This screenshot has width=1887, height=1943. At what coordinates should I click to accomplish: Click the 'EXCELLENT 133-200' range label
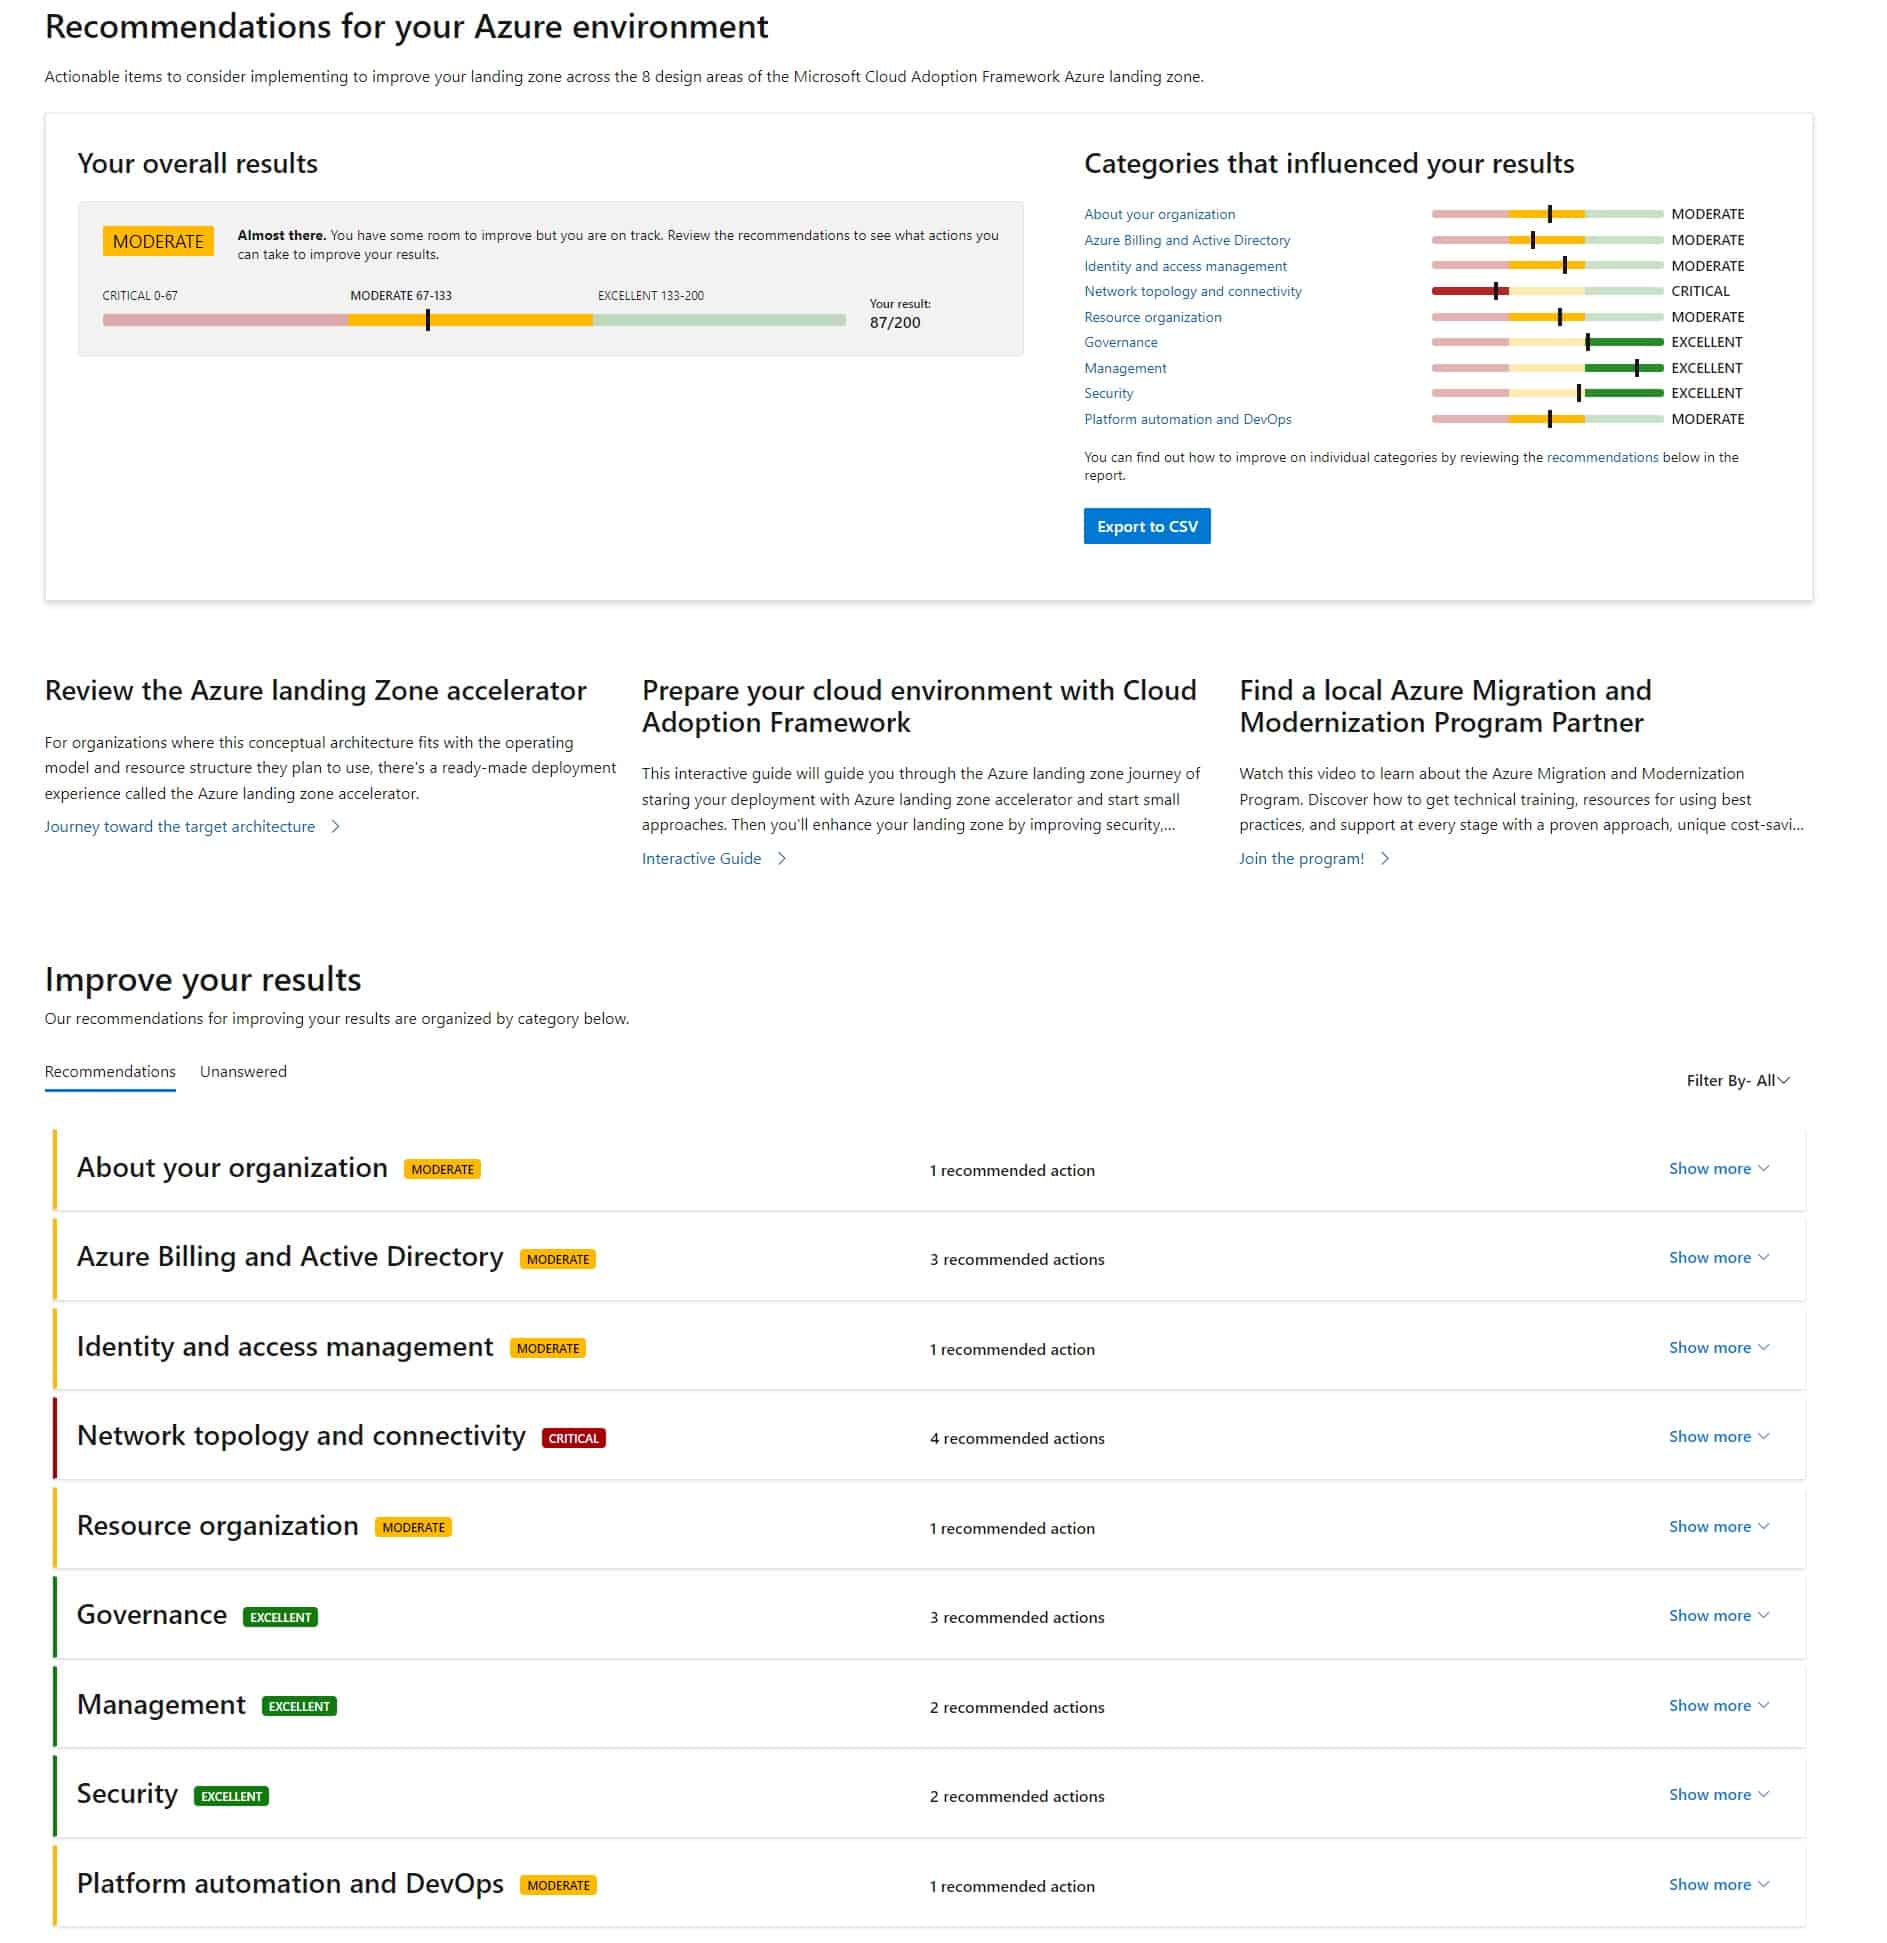(x=651, y=295)
